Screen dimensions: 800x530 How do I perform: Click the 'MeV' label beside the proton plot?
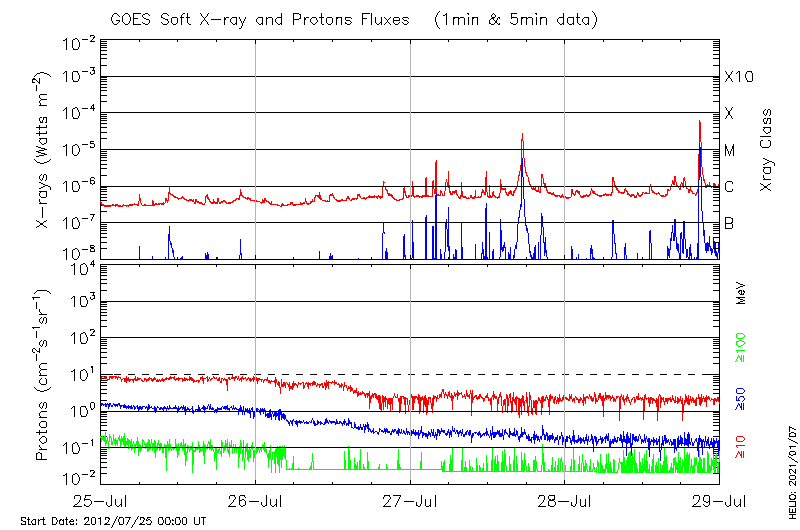(x=742, y=292)
